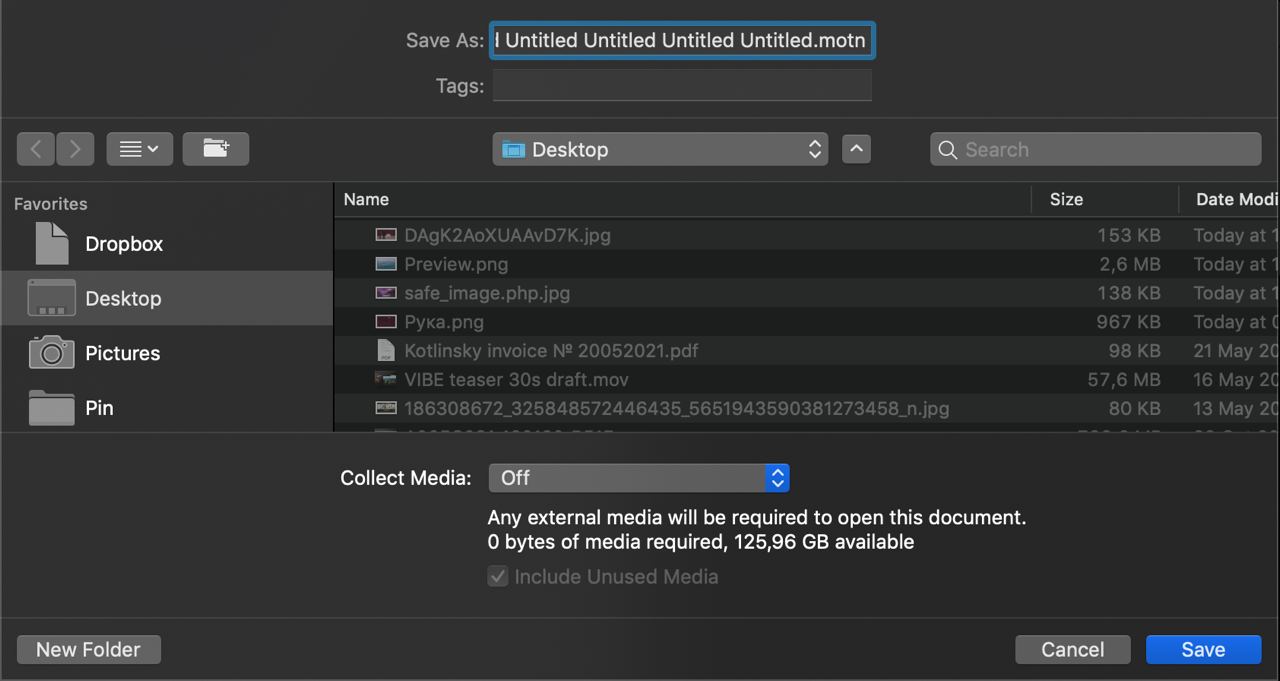Open the list view options menu
The height and width of the screenshot is (681, 1280).
pyautogui.click(x=139, y=149)
